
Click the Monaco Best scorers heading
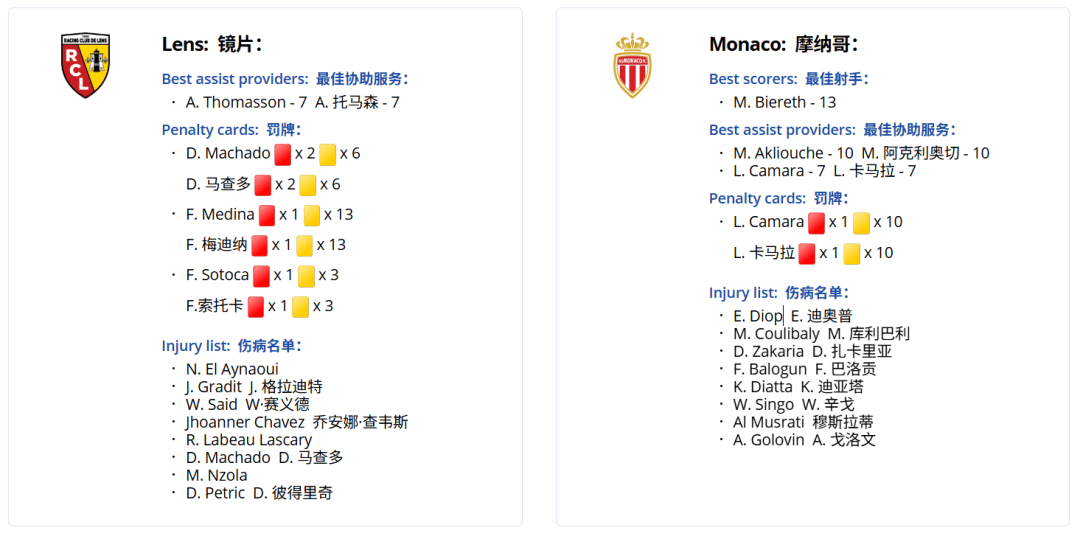tap(789, 79)
